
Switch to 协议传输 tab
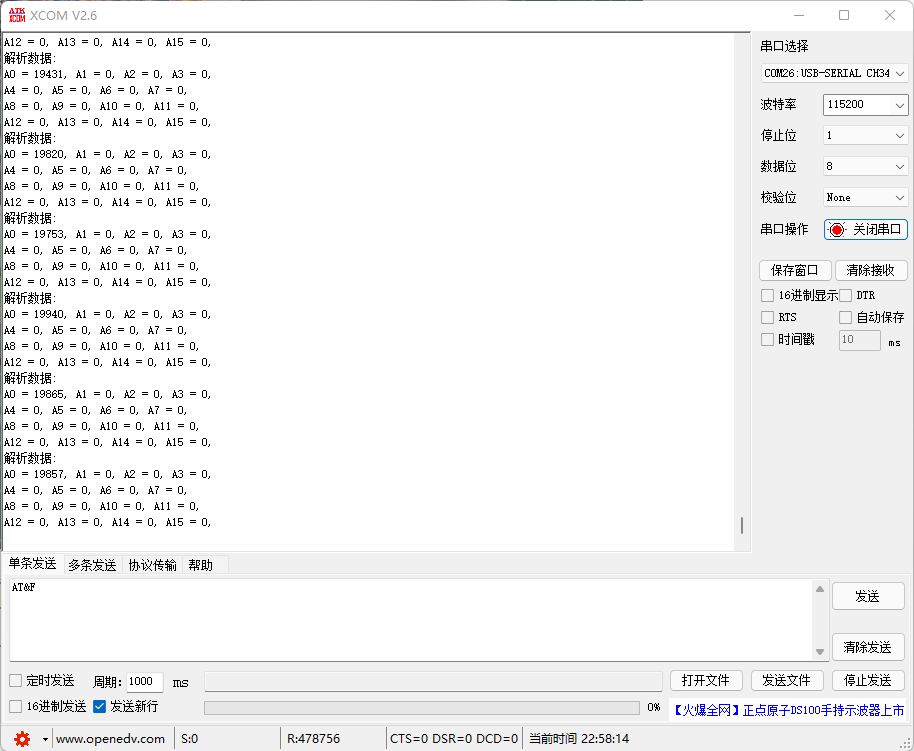[152, 565]
